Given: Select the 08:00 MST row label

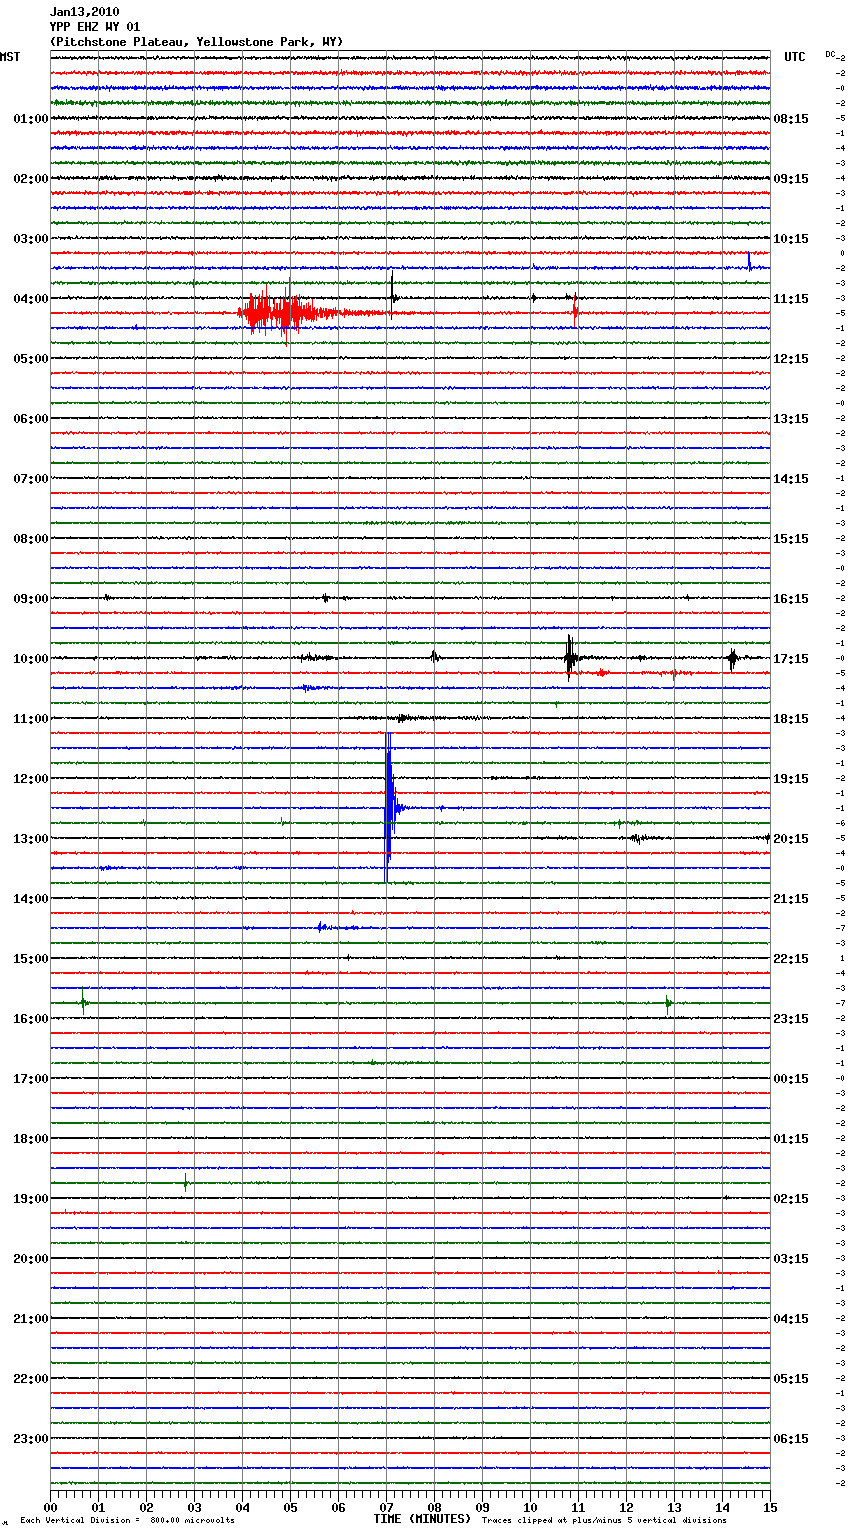Looking at the screenshot, I should coord(30,539).
